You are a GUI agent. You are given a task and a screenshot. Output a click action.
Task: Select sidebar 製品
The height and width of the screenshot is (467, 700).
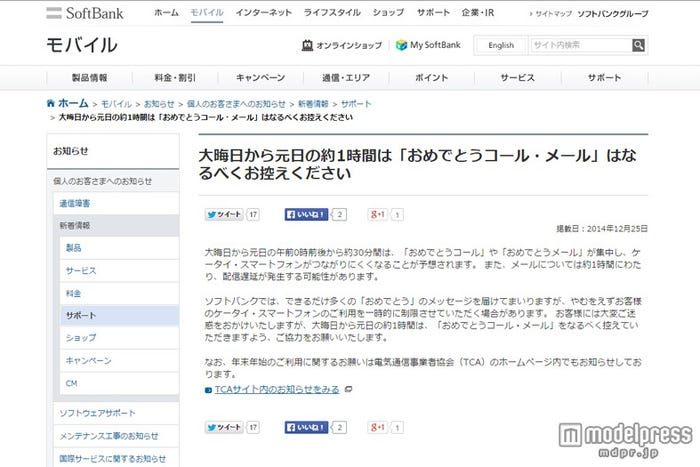pos(119,248)
